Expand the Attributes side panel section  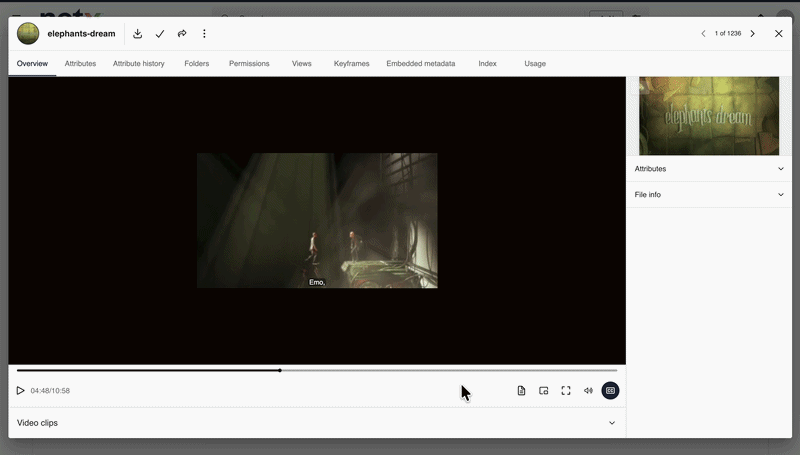[x=709, y=169]
